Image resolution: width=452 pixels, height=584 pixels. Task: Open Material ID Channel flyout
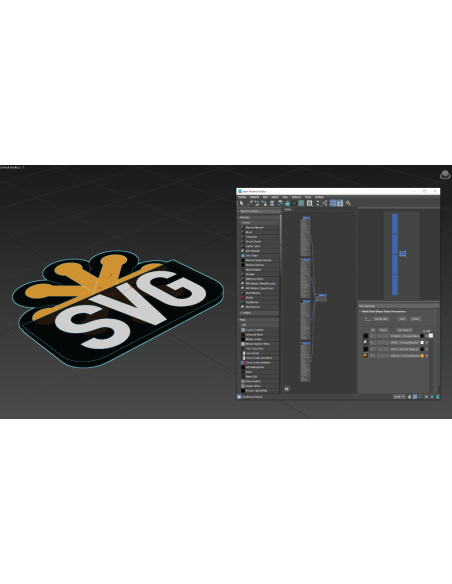coord(309,203)
